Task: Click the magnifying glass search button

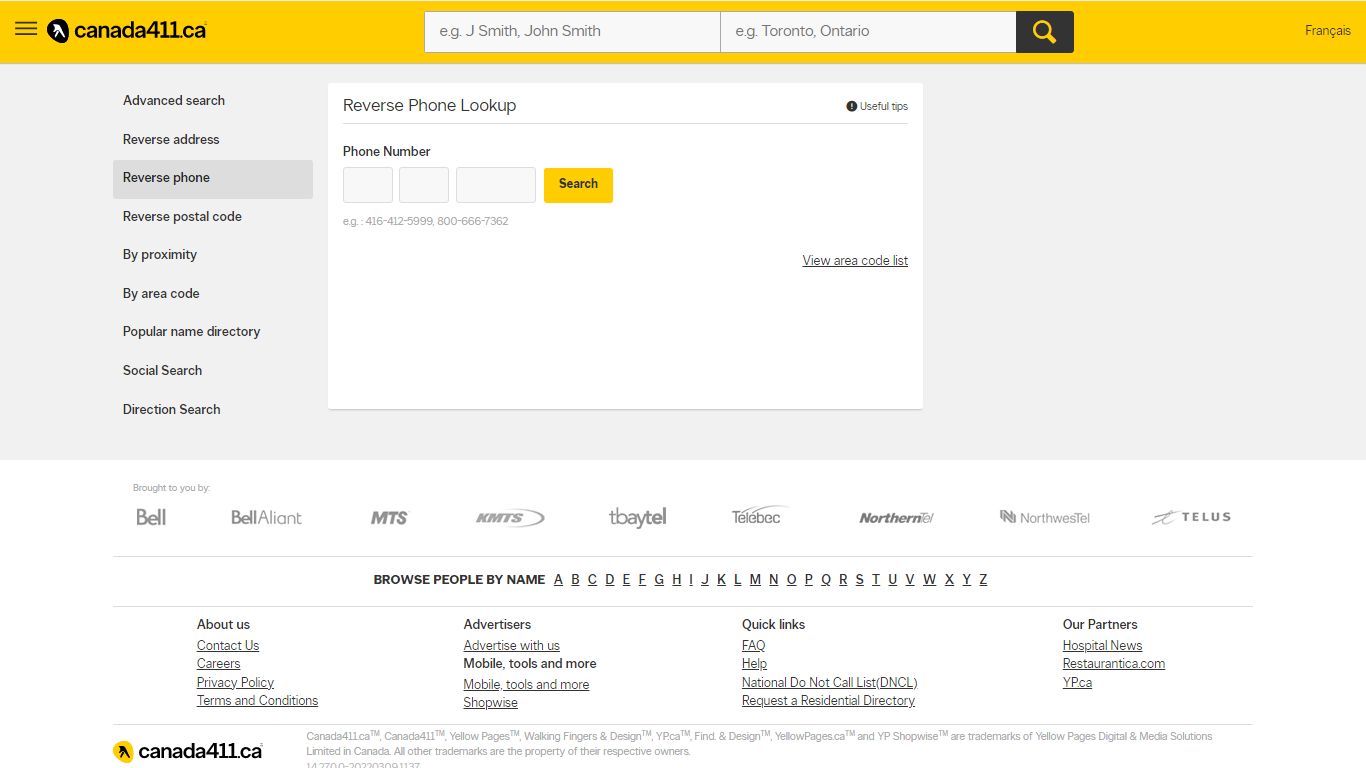Action: tap(1045, 32)
